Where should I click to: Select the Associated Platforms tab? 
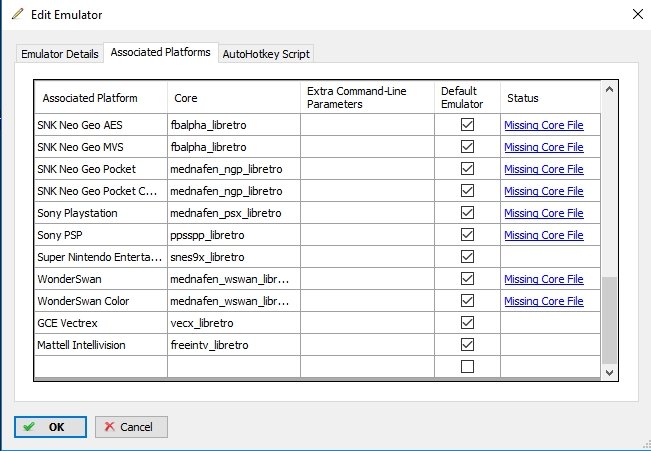[161, 52]
